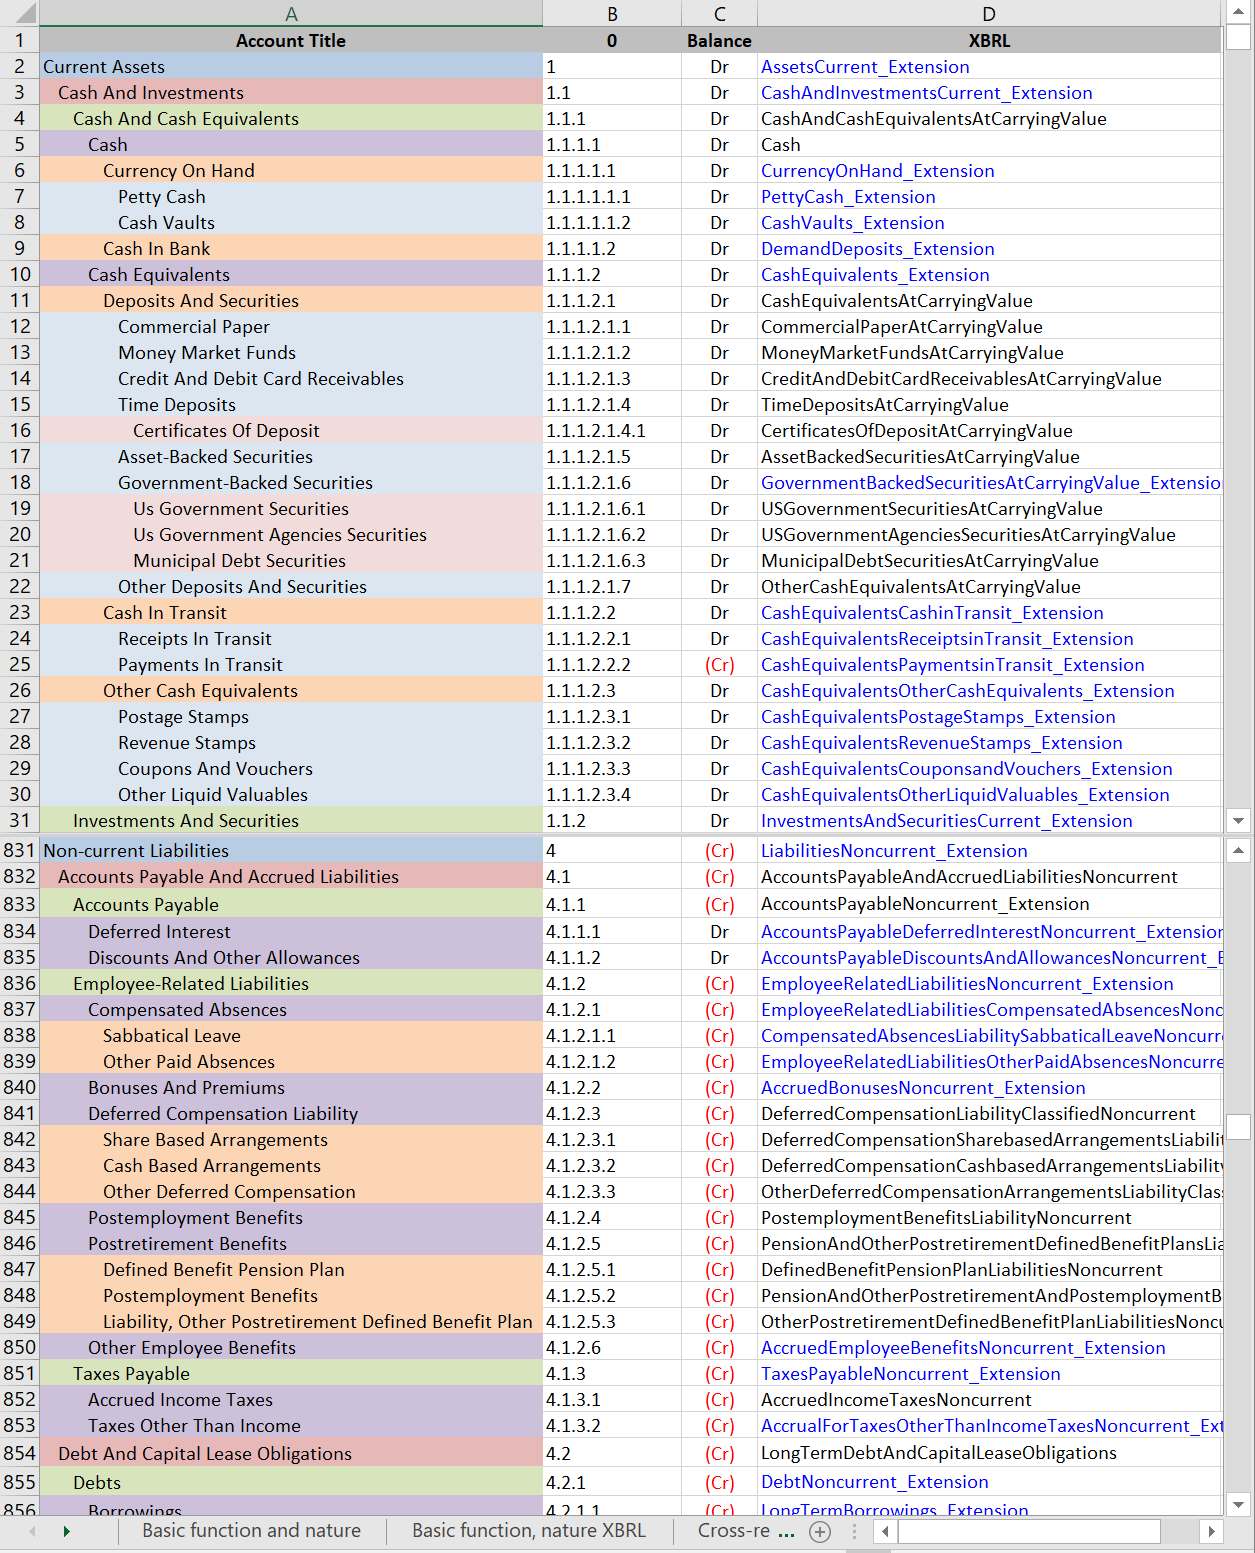Add a new sheet with the plus button
Image resolution: width=1255 pixels, height=1553 pixels.
[820, 1531]
